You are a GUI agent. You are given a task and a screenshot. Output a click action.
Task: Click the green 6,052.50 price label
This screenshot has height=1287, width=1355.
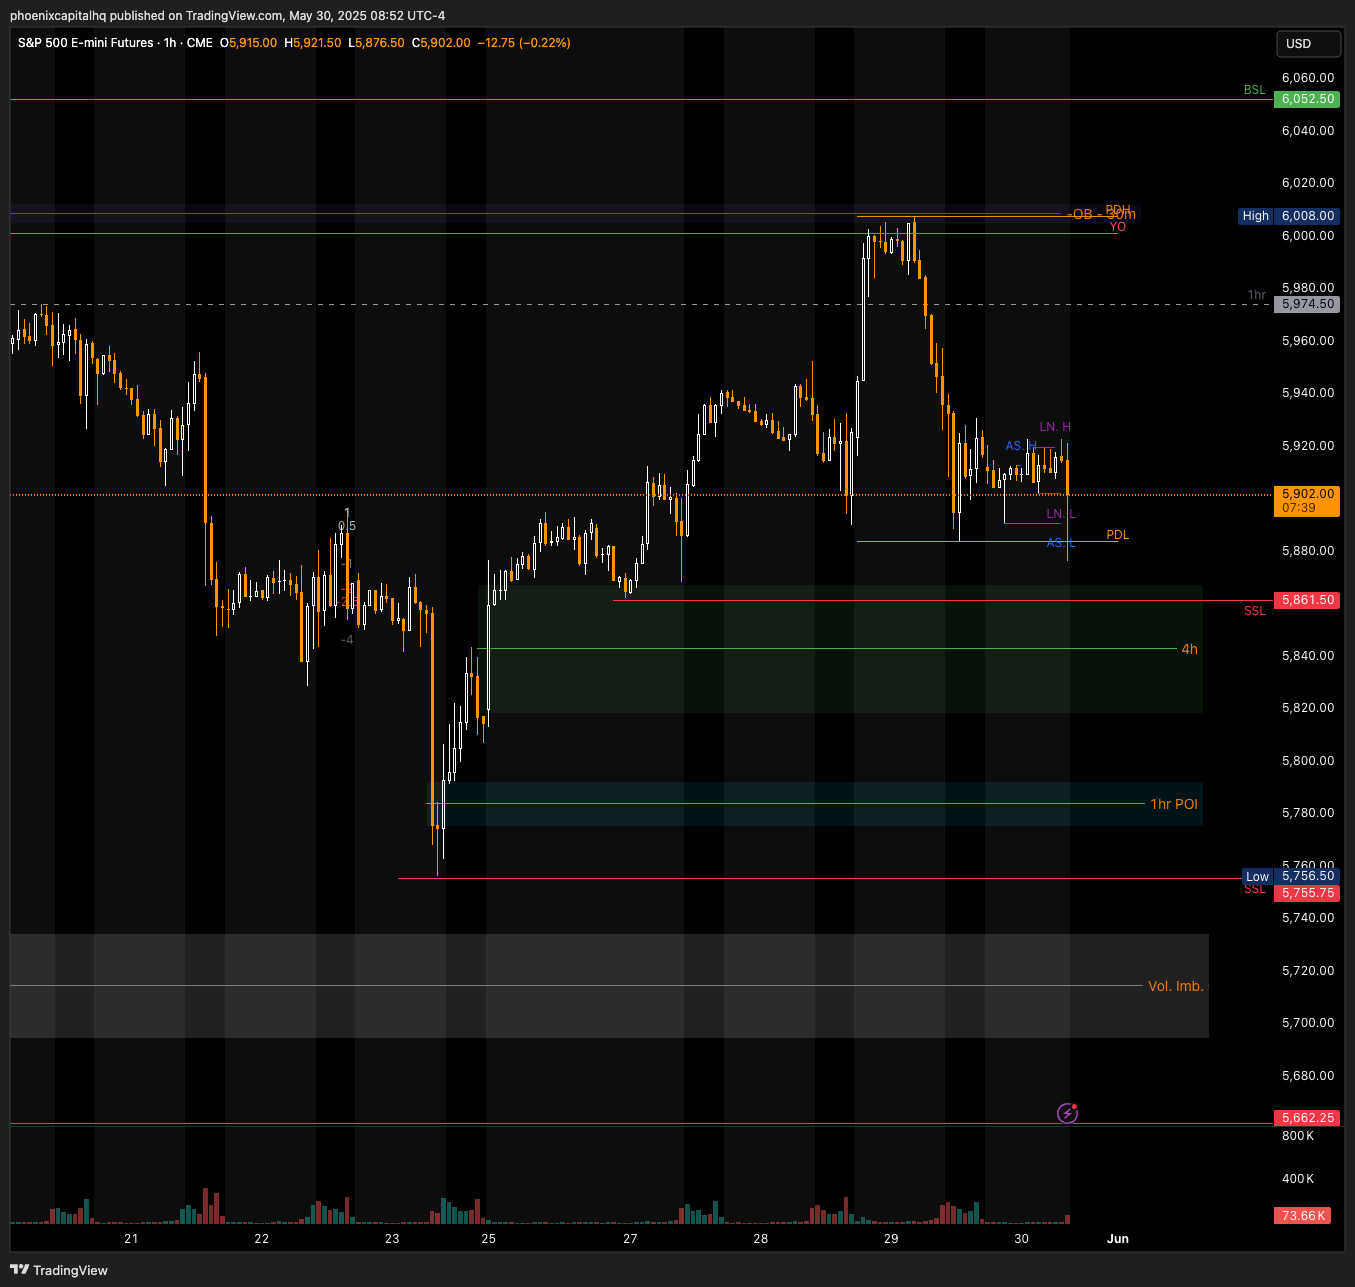tap(1307, 99)
